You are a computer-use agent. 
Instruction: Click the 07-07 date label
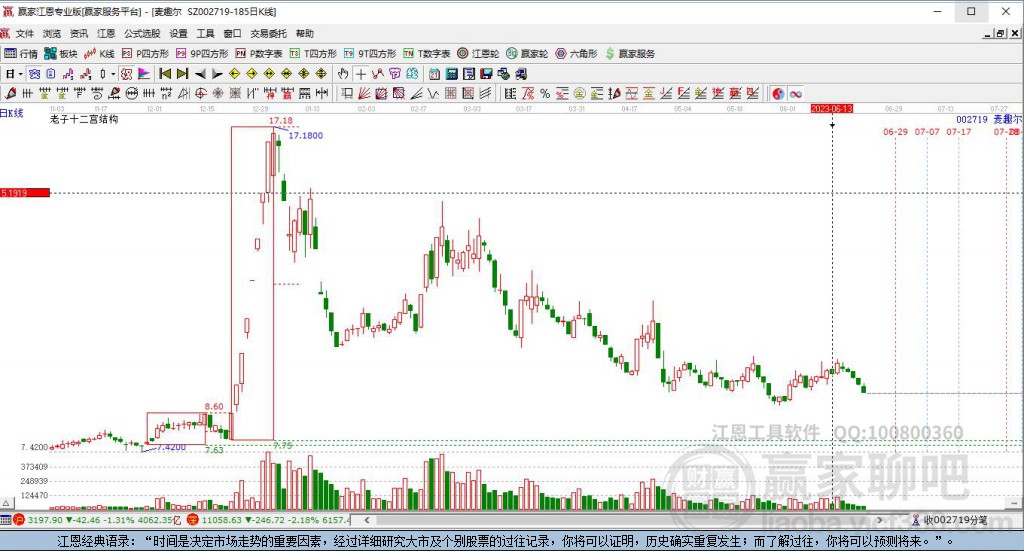(x=927, y=132)
